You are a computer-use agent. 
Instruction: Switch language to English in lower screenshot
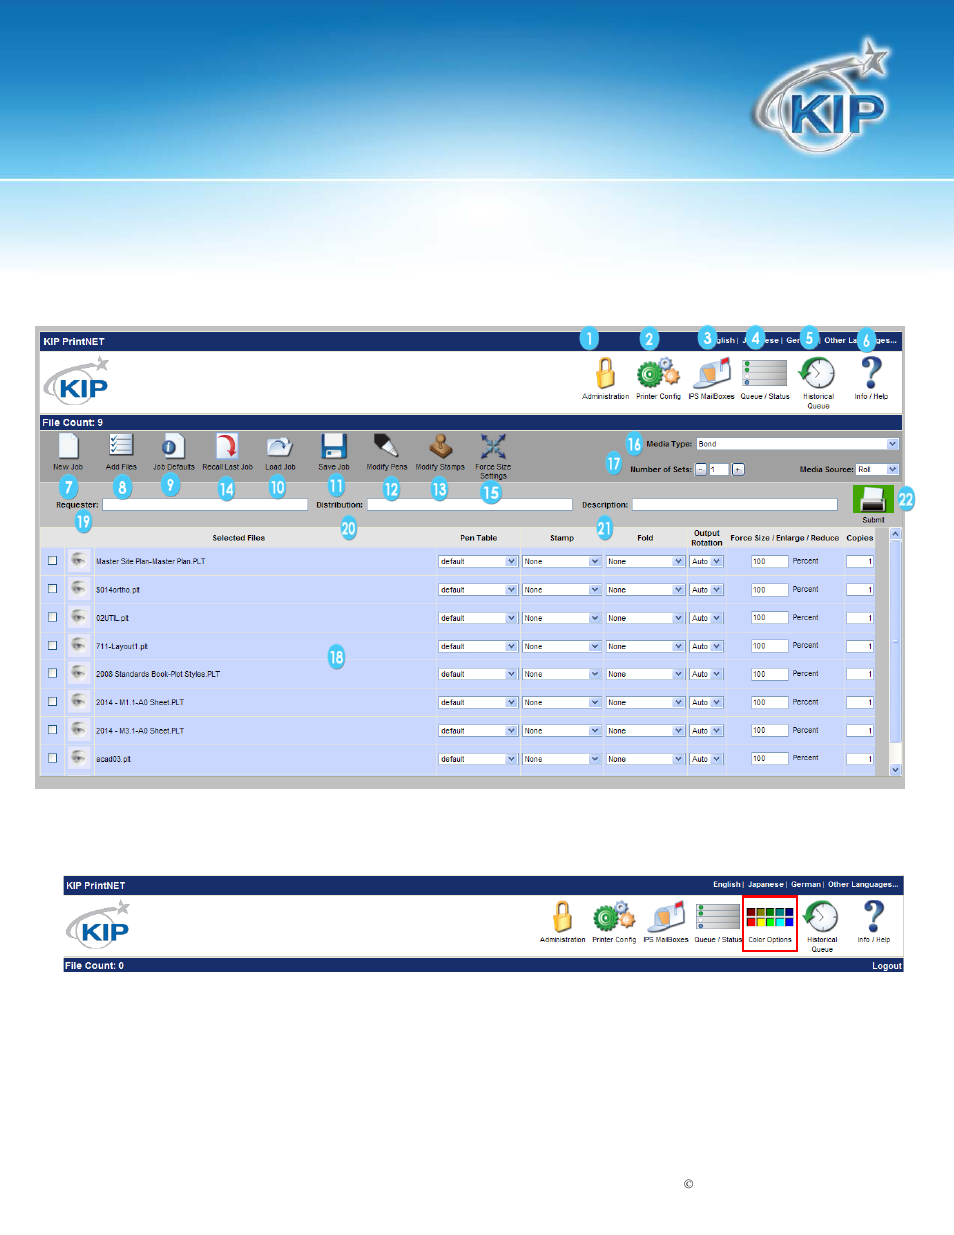tap(726, 884)
